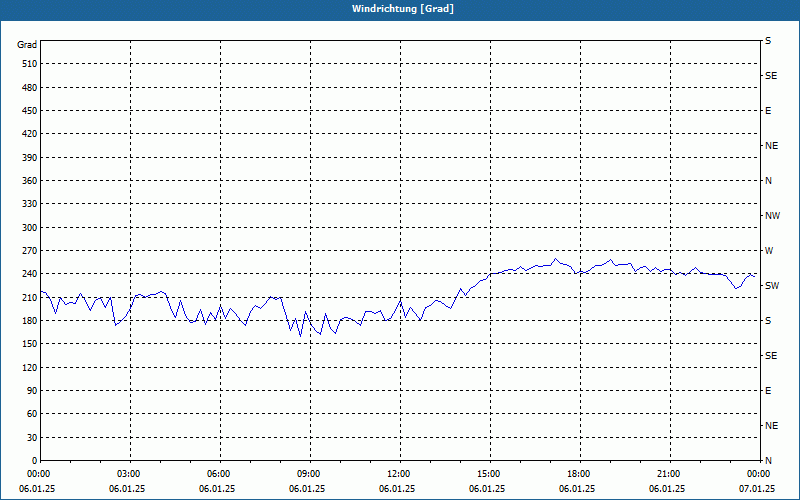The height and width of the screenshot is (500, 800).
Task: Click the SW compass direction label
Action: pos(772,286)
